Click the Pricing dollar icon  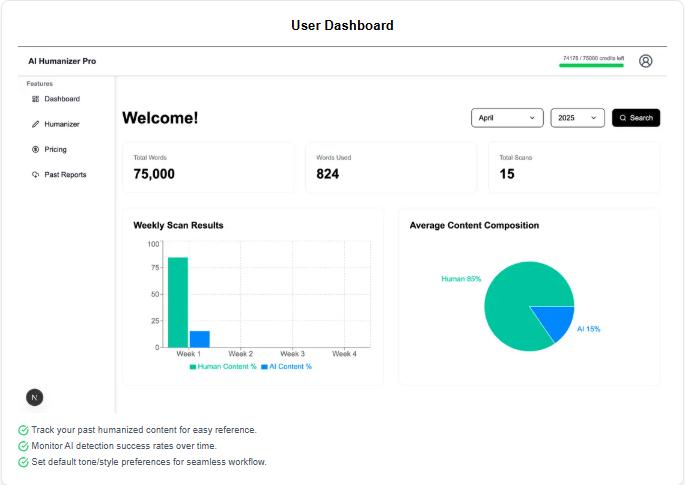click(35, 149)
